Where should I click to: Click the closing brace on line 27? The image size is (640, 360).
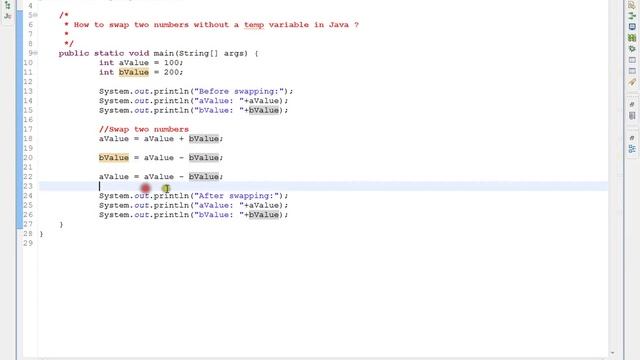pos(61,224)
